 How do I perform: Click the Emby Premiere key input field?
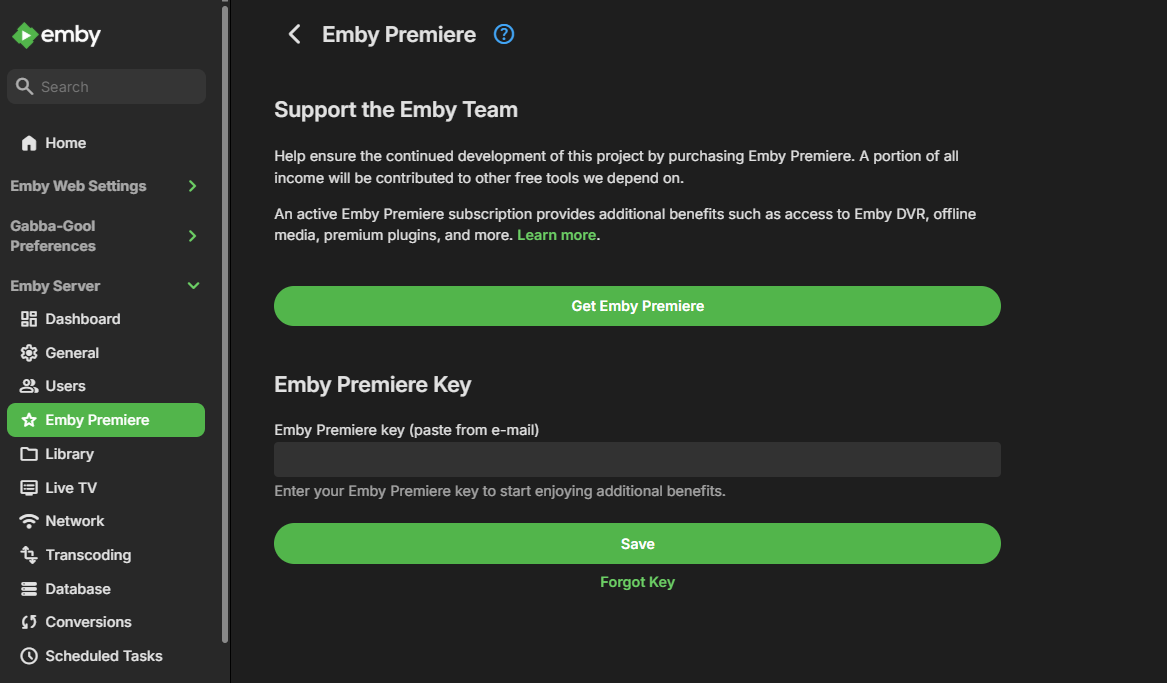coord(637,460)
